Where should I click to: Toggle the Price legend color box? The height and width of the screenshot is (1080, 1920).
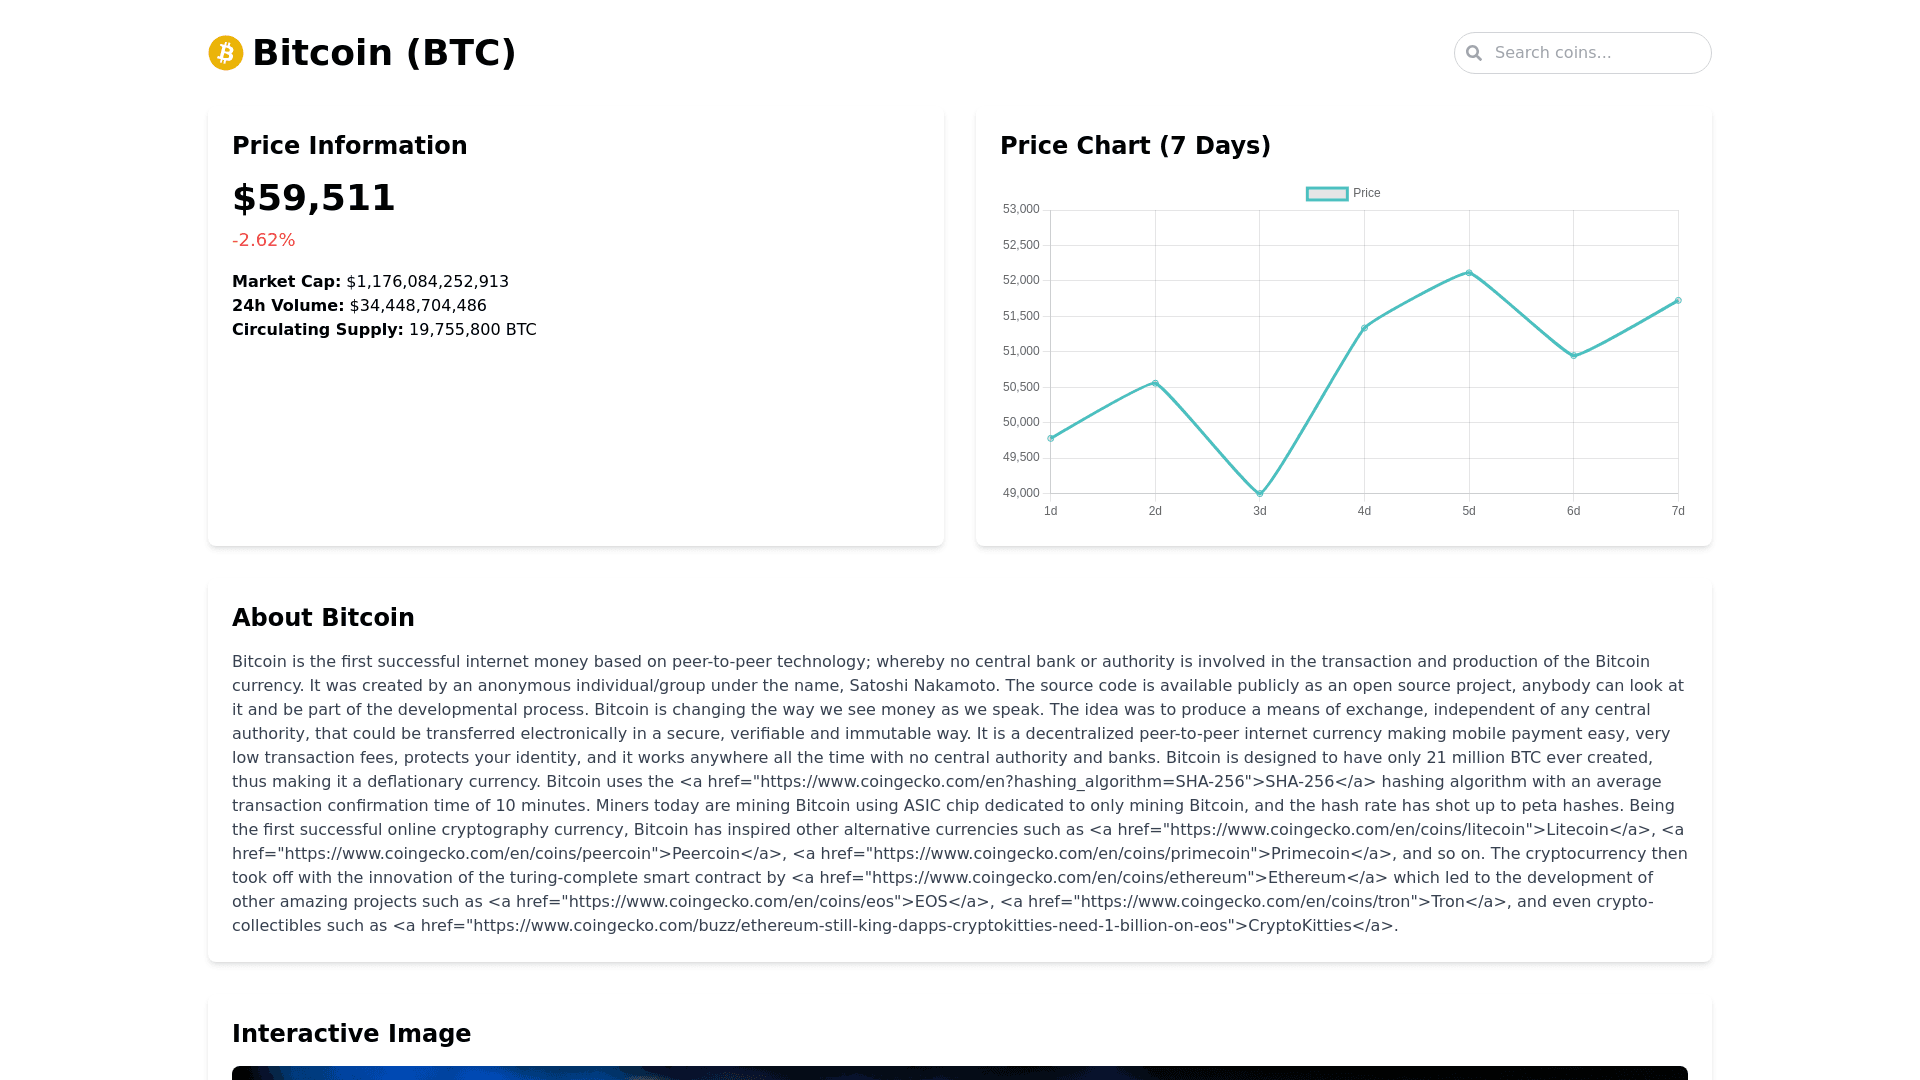[1327, 194]
